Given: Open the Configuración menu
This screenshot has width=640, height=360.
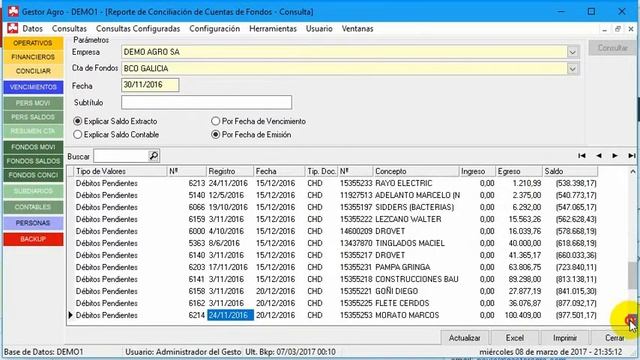Looking at the screenshot, I should [x=215, y=29].
